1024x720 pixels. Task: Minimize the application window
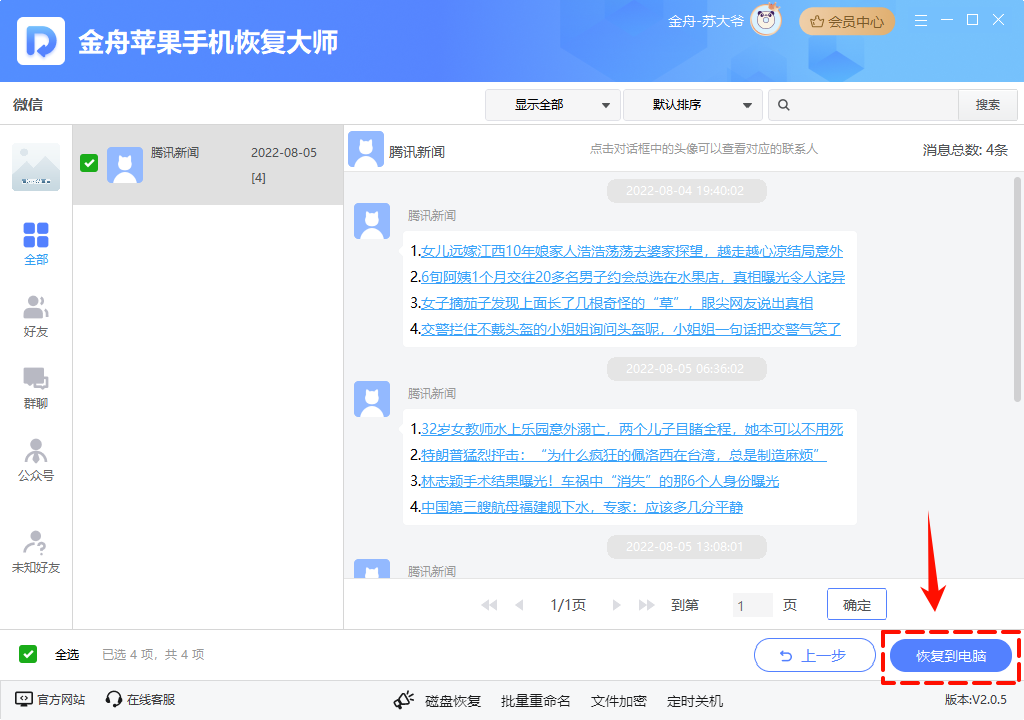(947, 20)
